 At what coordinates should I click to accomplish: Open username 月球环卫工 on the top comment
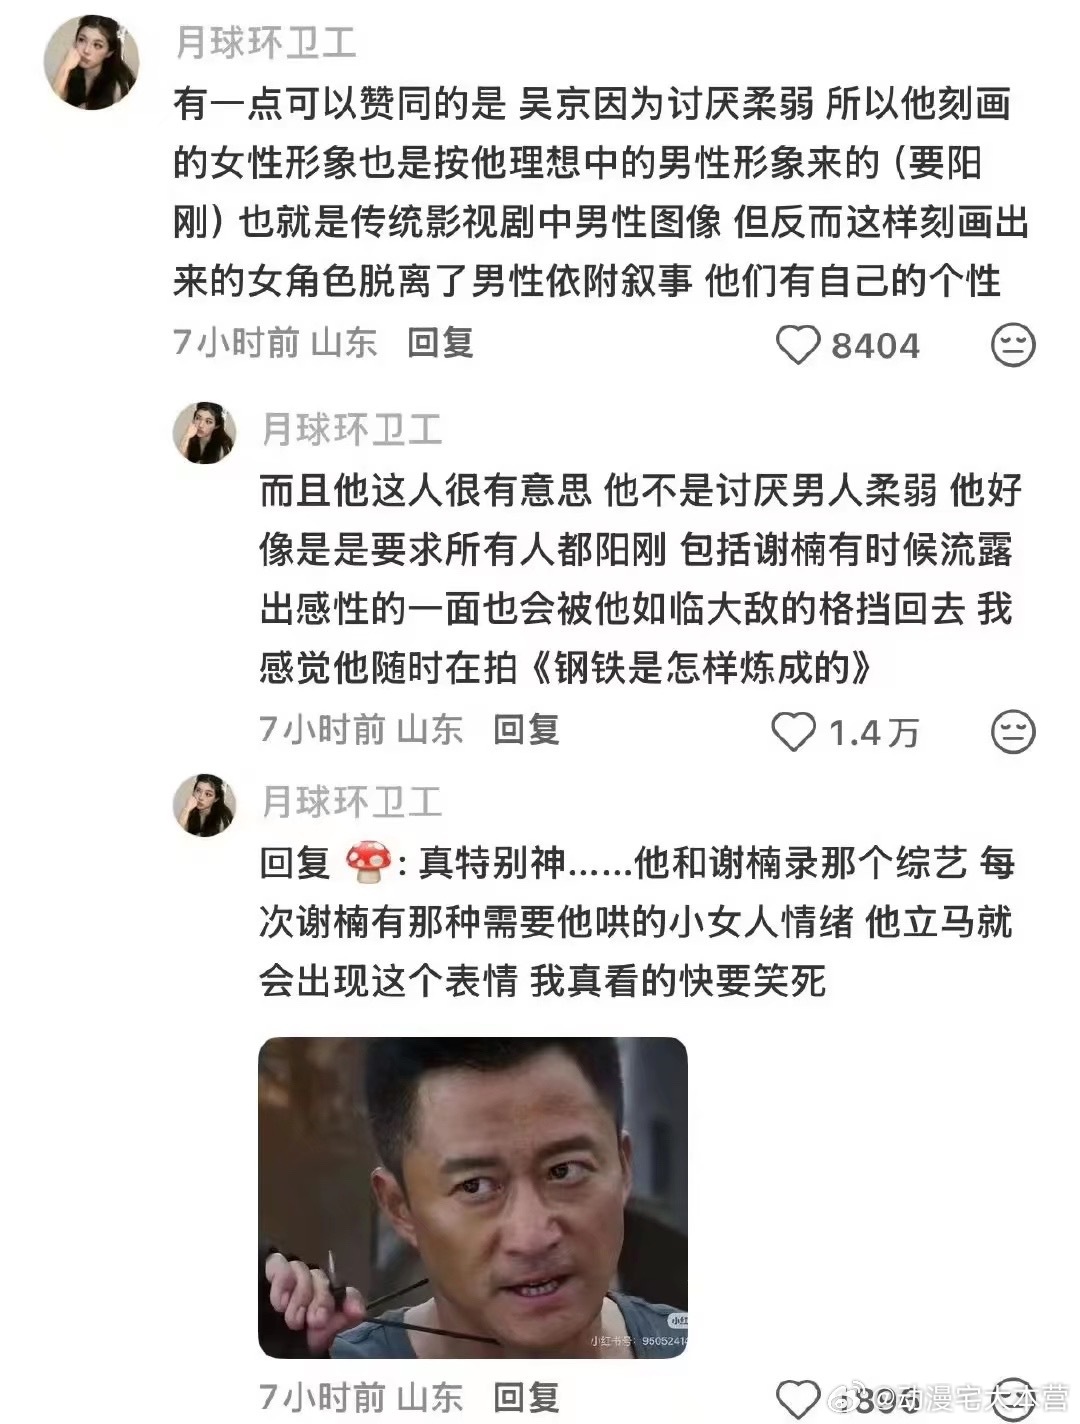pos(266,42)
